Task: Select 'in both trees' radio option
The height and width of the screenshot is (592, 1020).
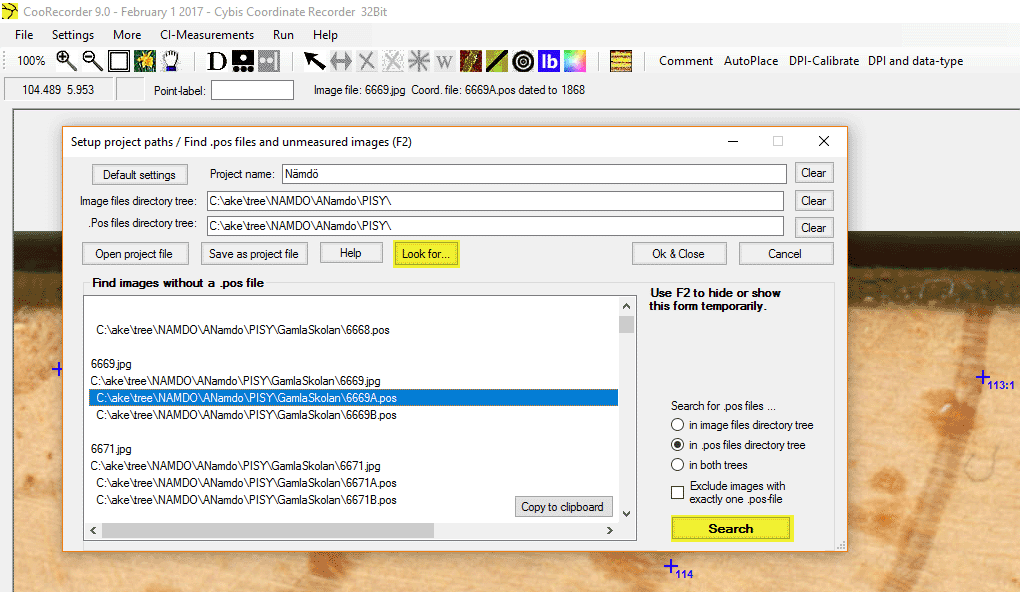Action: pyautogui.click(x=677, y=465)
